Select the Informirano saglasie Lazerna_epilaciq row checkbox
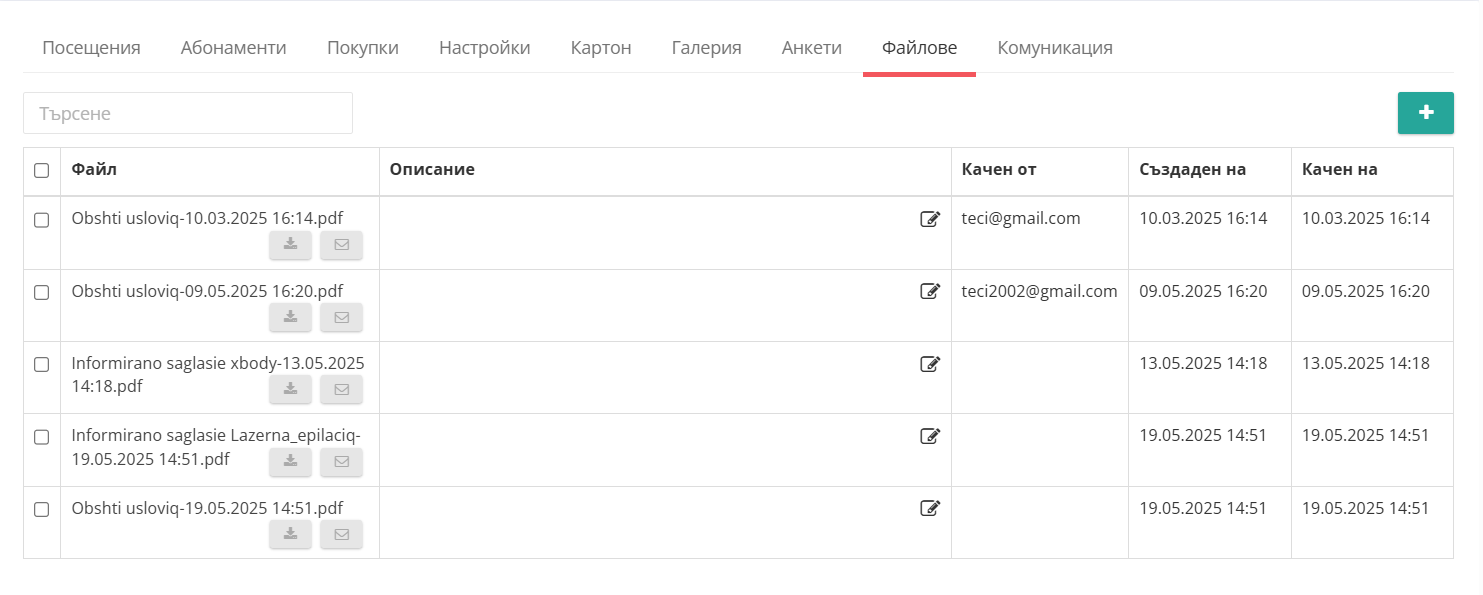Image resolution: width=1483 pixels, height=595 pixels. (x=41, y=437)
